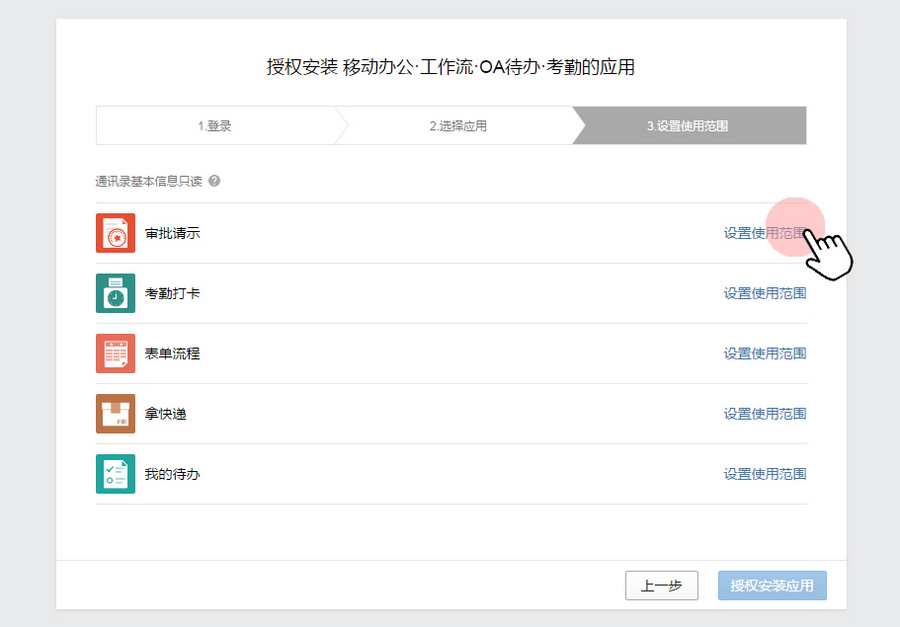The image size is (900, 627).
Task: Click the 表单流程 orange form icon
Action: [x=115, y=353]
